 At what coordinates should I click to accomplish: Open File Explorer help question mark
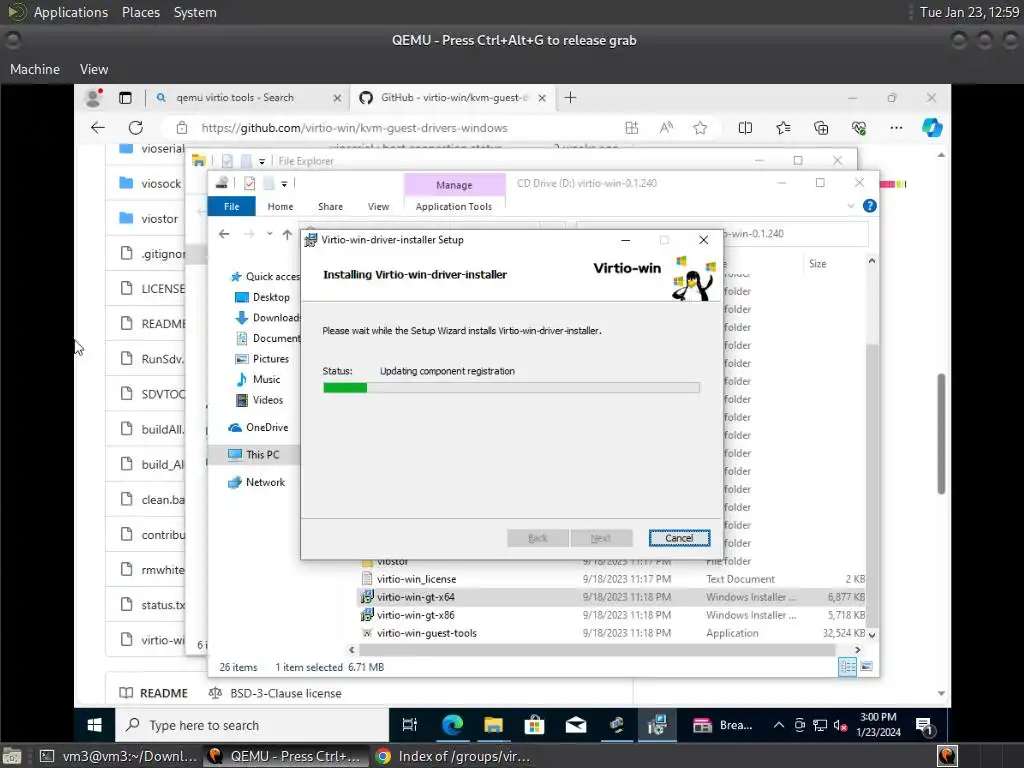point(870,206)
